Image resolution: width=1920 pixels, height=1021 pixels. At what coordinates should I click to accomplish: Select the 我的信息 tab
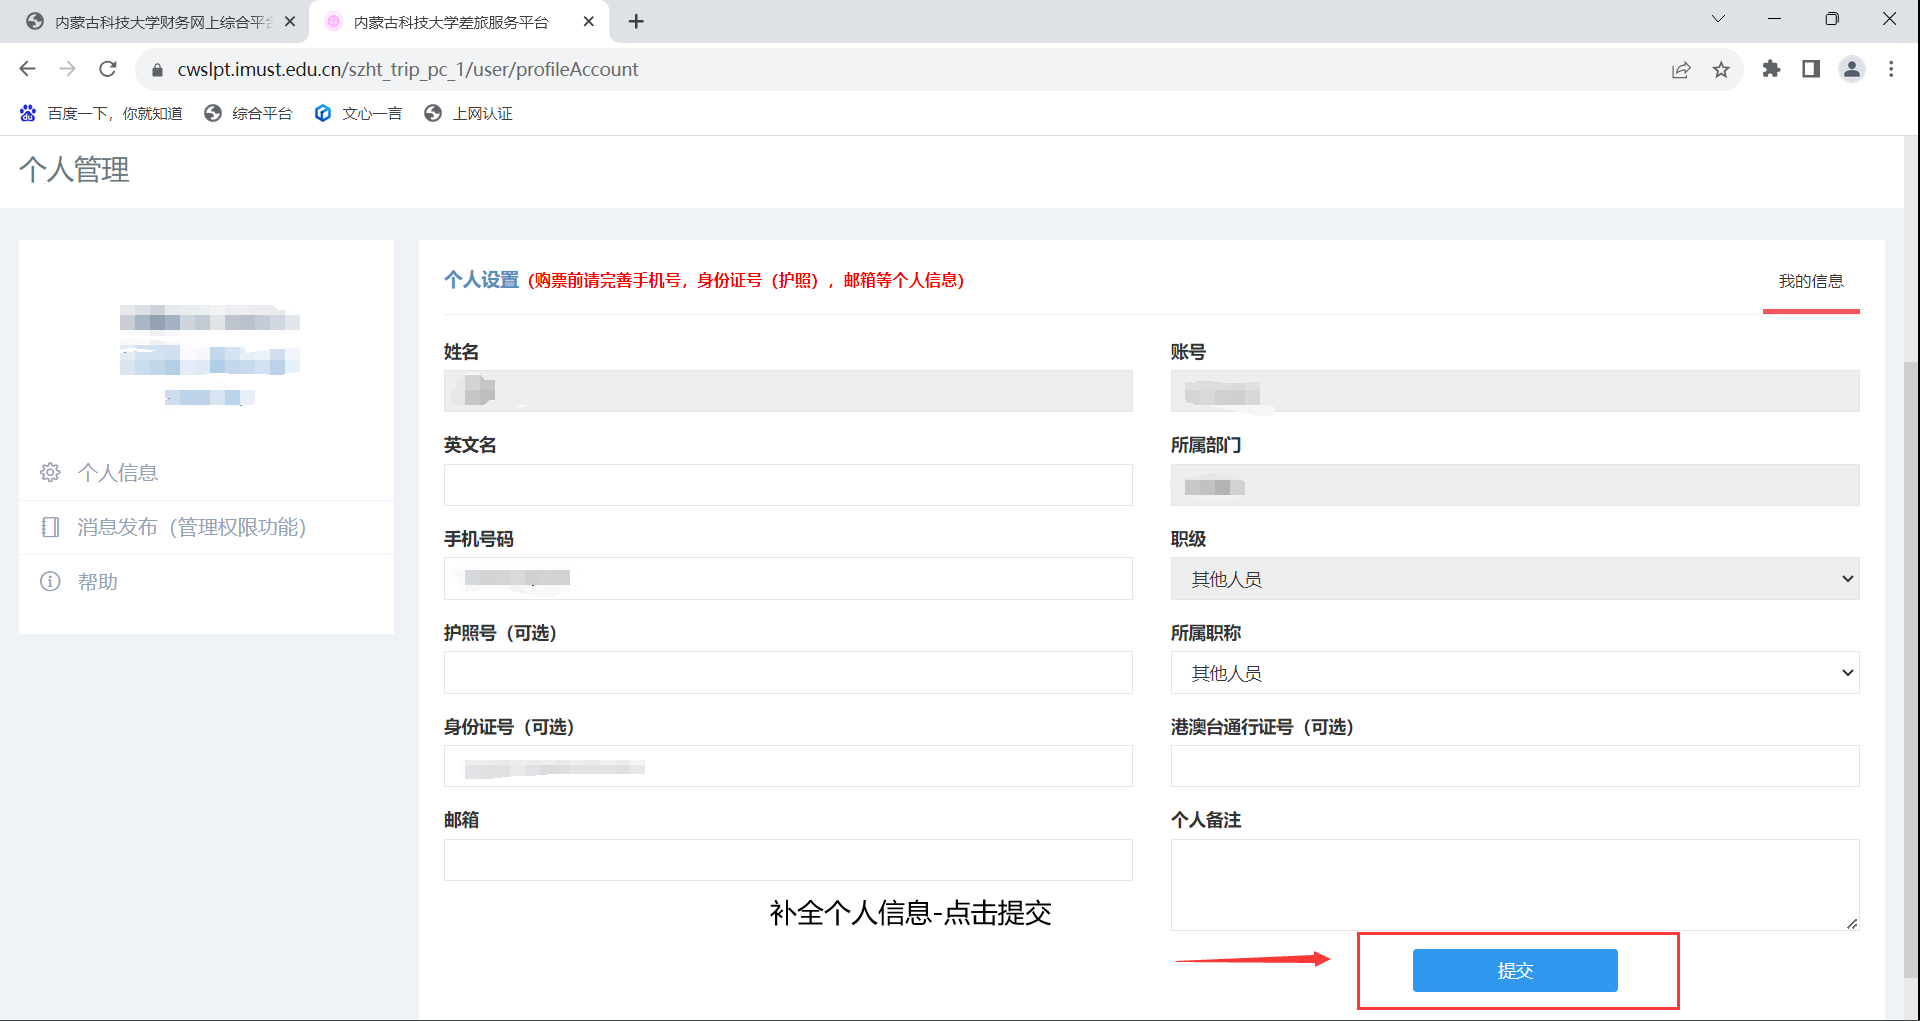[1810, 282]
